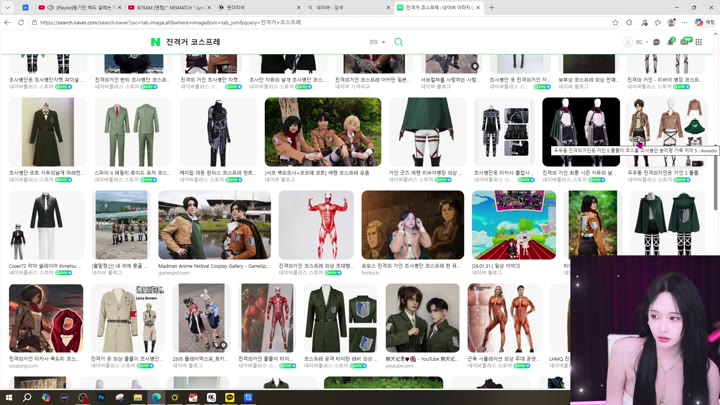Open KakaoTalk from the taskbar
The image size is (720, 405).
click(230, 397)
